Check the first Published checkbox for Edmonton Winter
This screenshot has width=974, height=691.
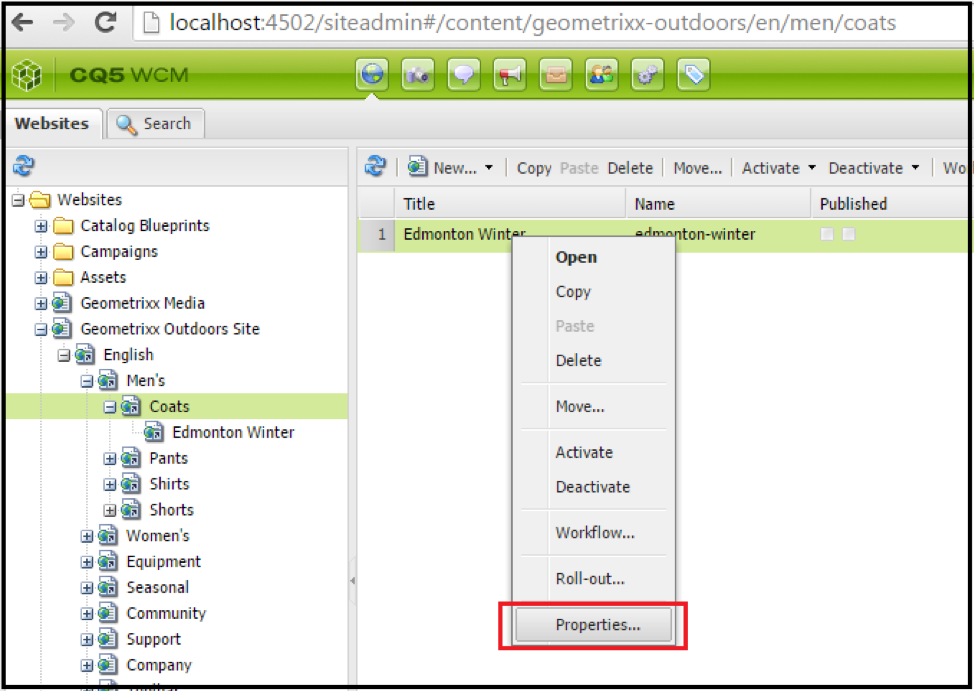pos(827,233)
